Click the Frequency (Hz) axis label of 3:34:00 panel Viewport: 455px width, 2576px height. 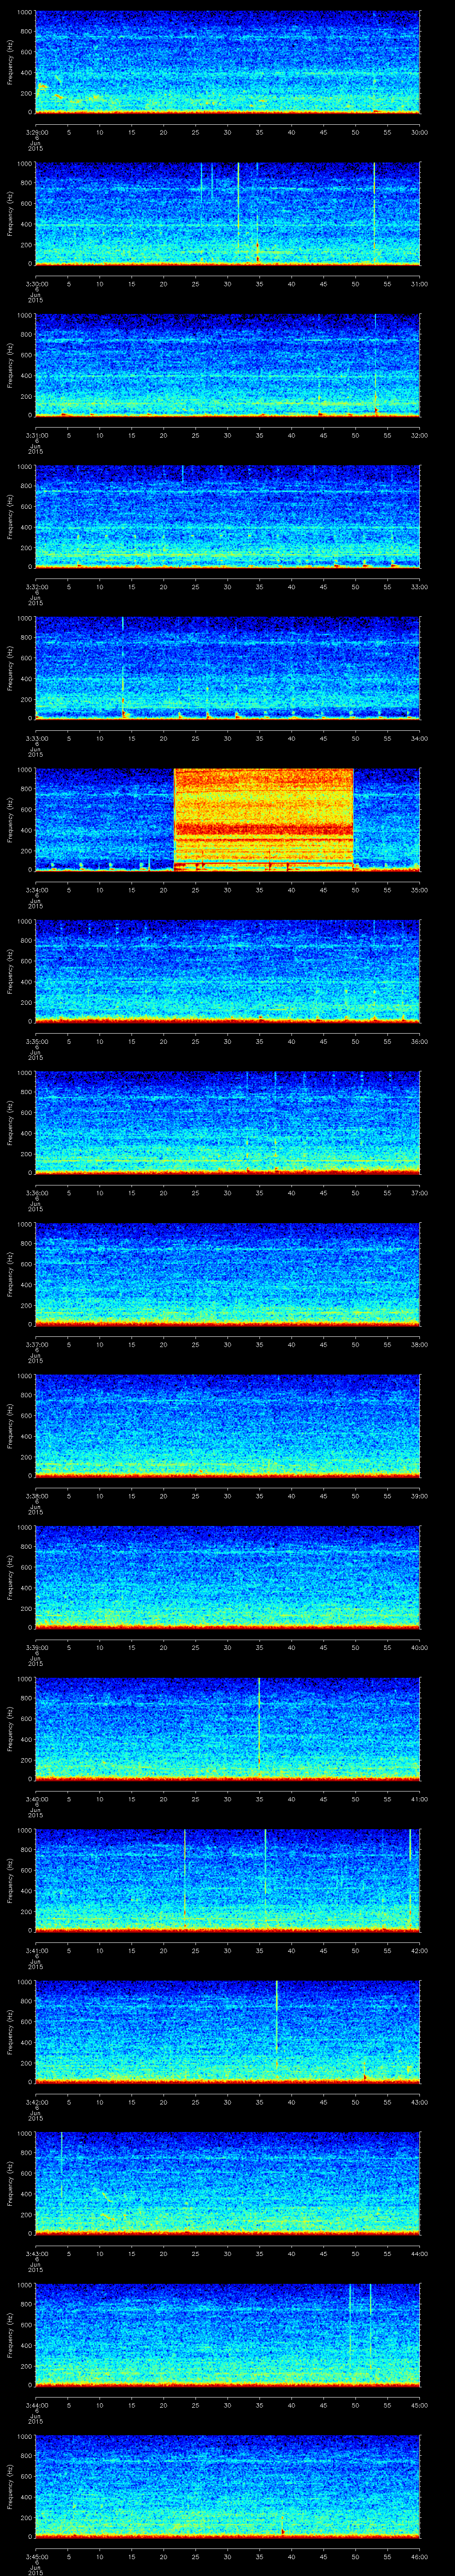point(11,819)
